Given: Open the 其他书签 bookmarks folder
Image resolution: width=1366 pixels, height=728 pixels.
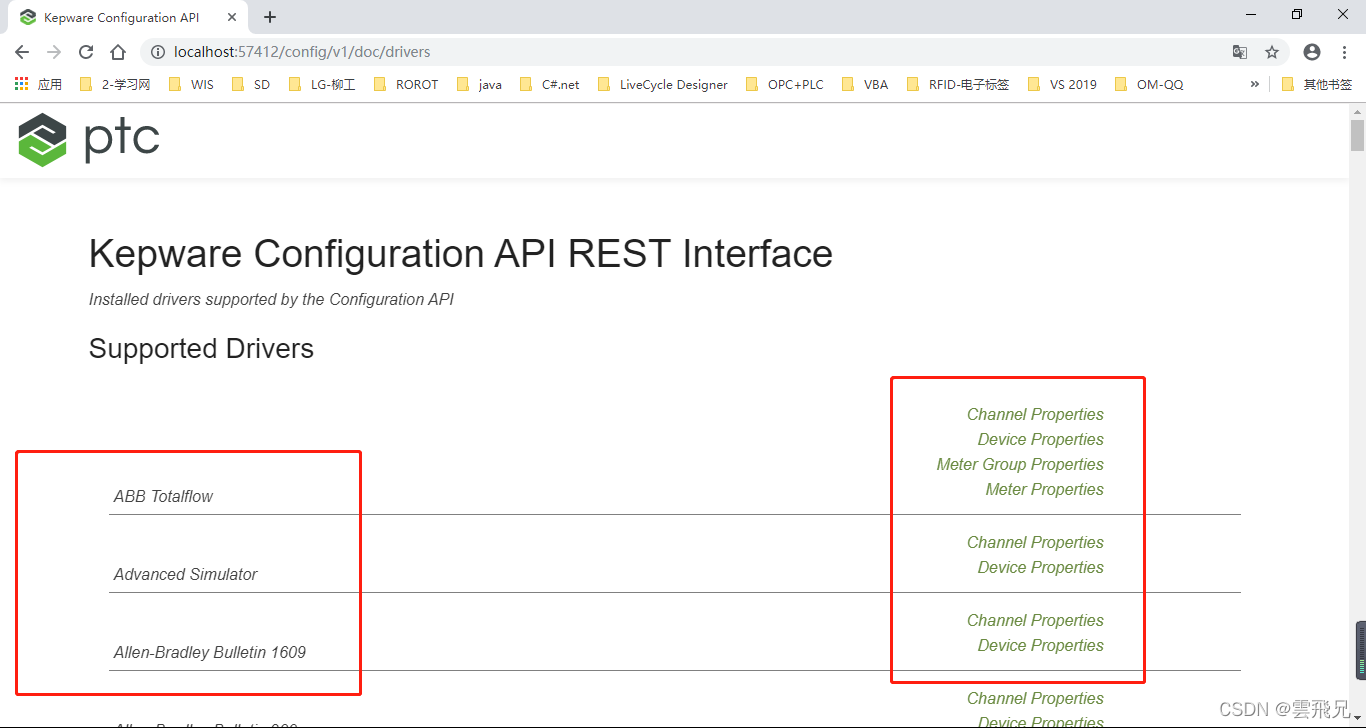Looking at the screenshot, I should click(x=1316, y=84).
